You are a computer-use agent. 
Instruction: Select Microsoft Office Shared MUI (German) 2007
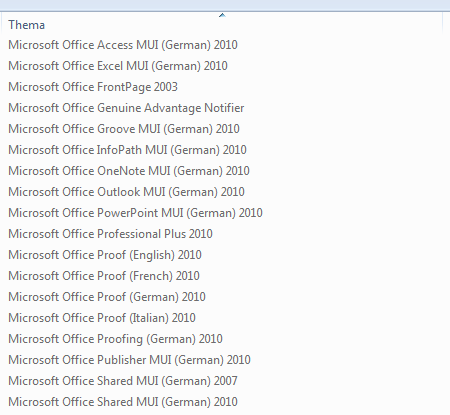(123, 381)
